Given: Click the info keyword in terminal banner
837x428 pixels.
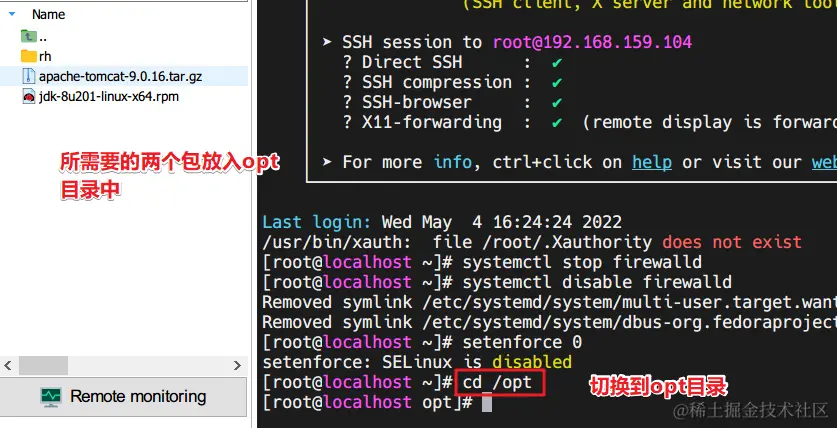Looking at the screenshot, I should click(453, 162).
